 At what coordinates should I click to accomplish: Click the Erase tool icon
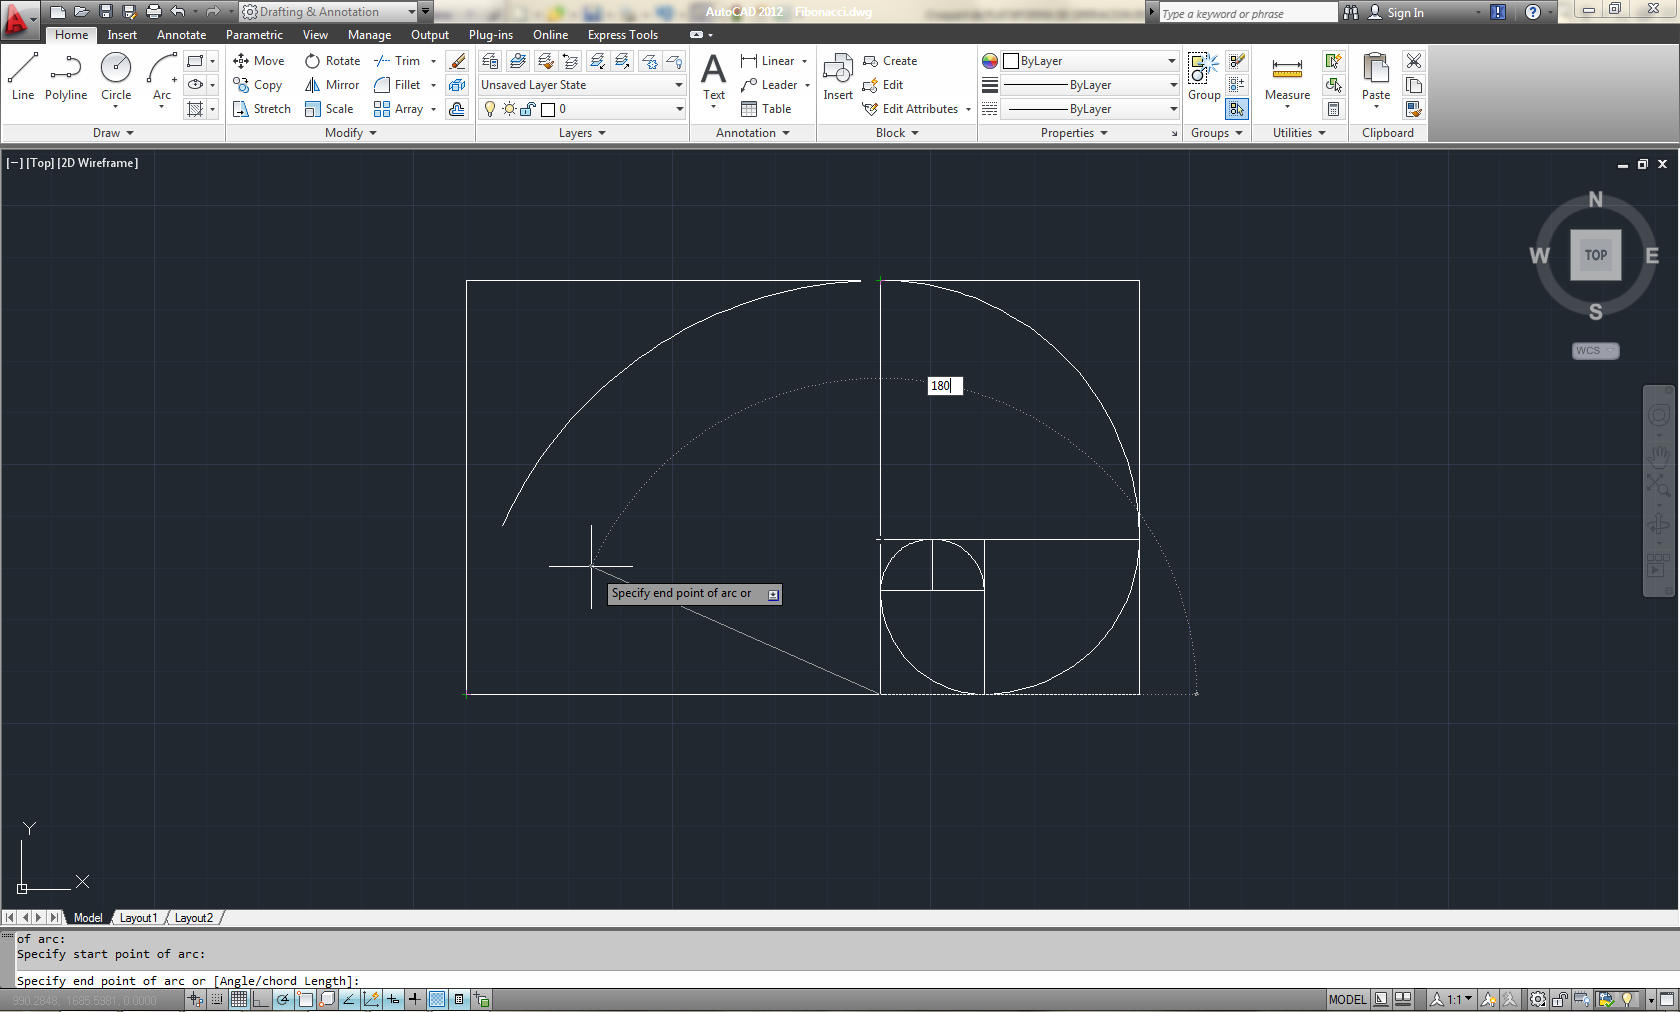click(x=457, y=61)
